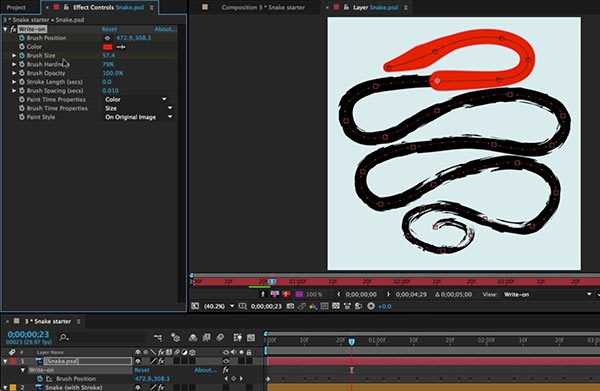The height and width of the screenshot is (391, 600).
Task: Open the Effect Controls panel menu
Action: (x=152, y=7)
